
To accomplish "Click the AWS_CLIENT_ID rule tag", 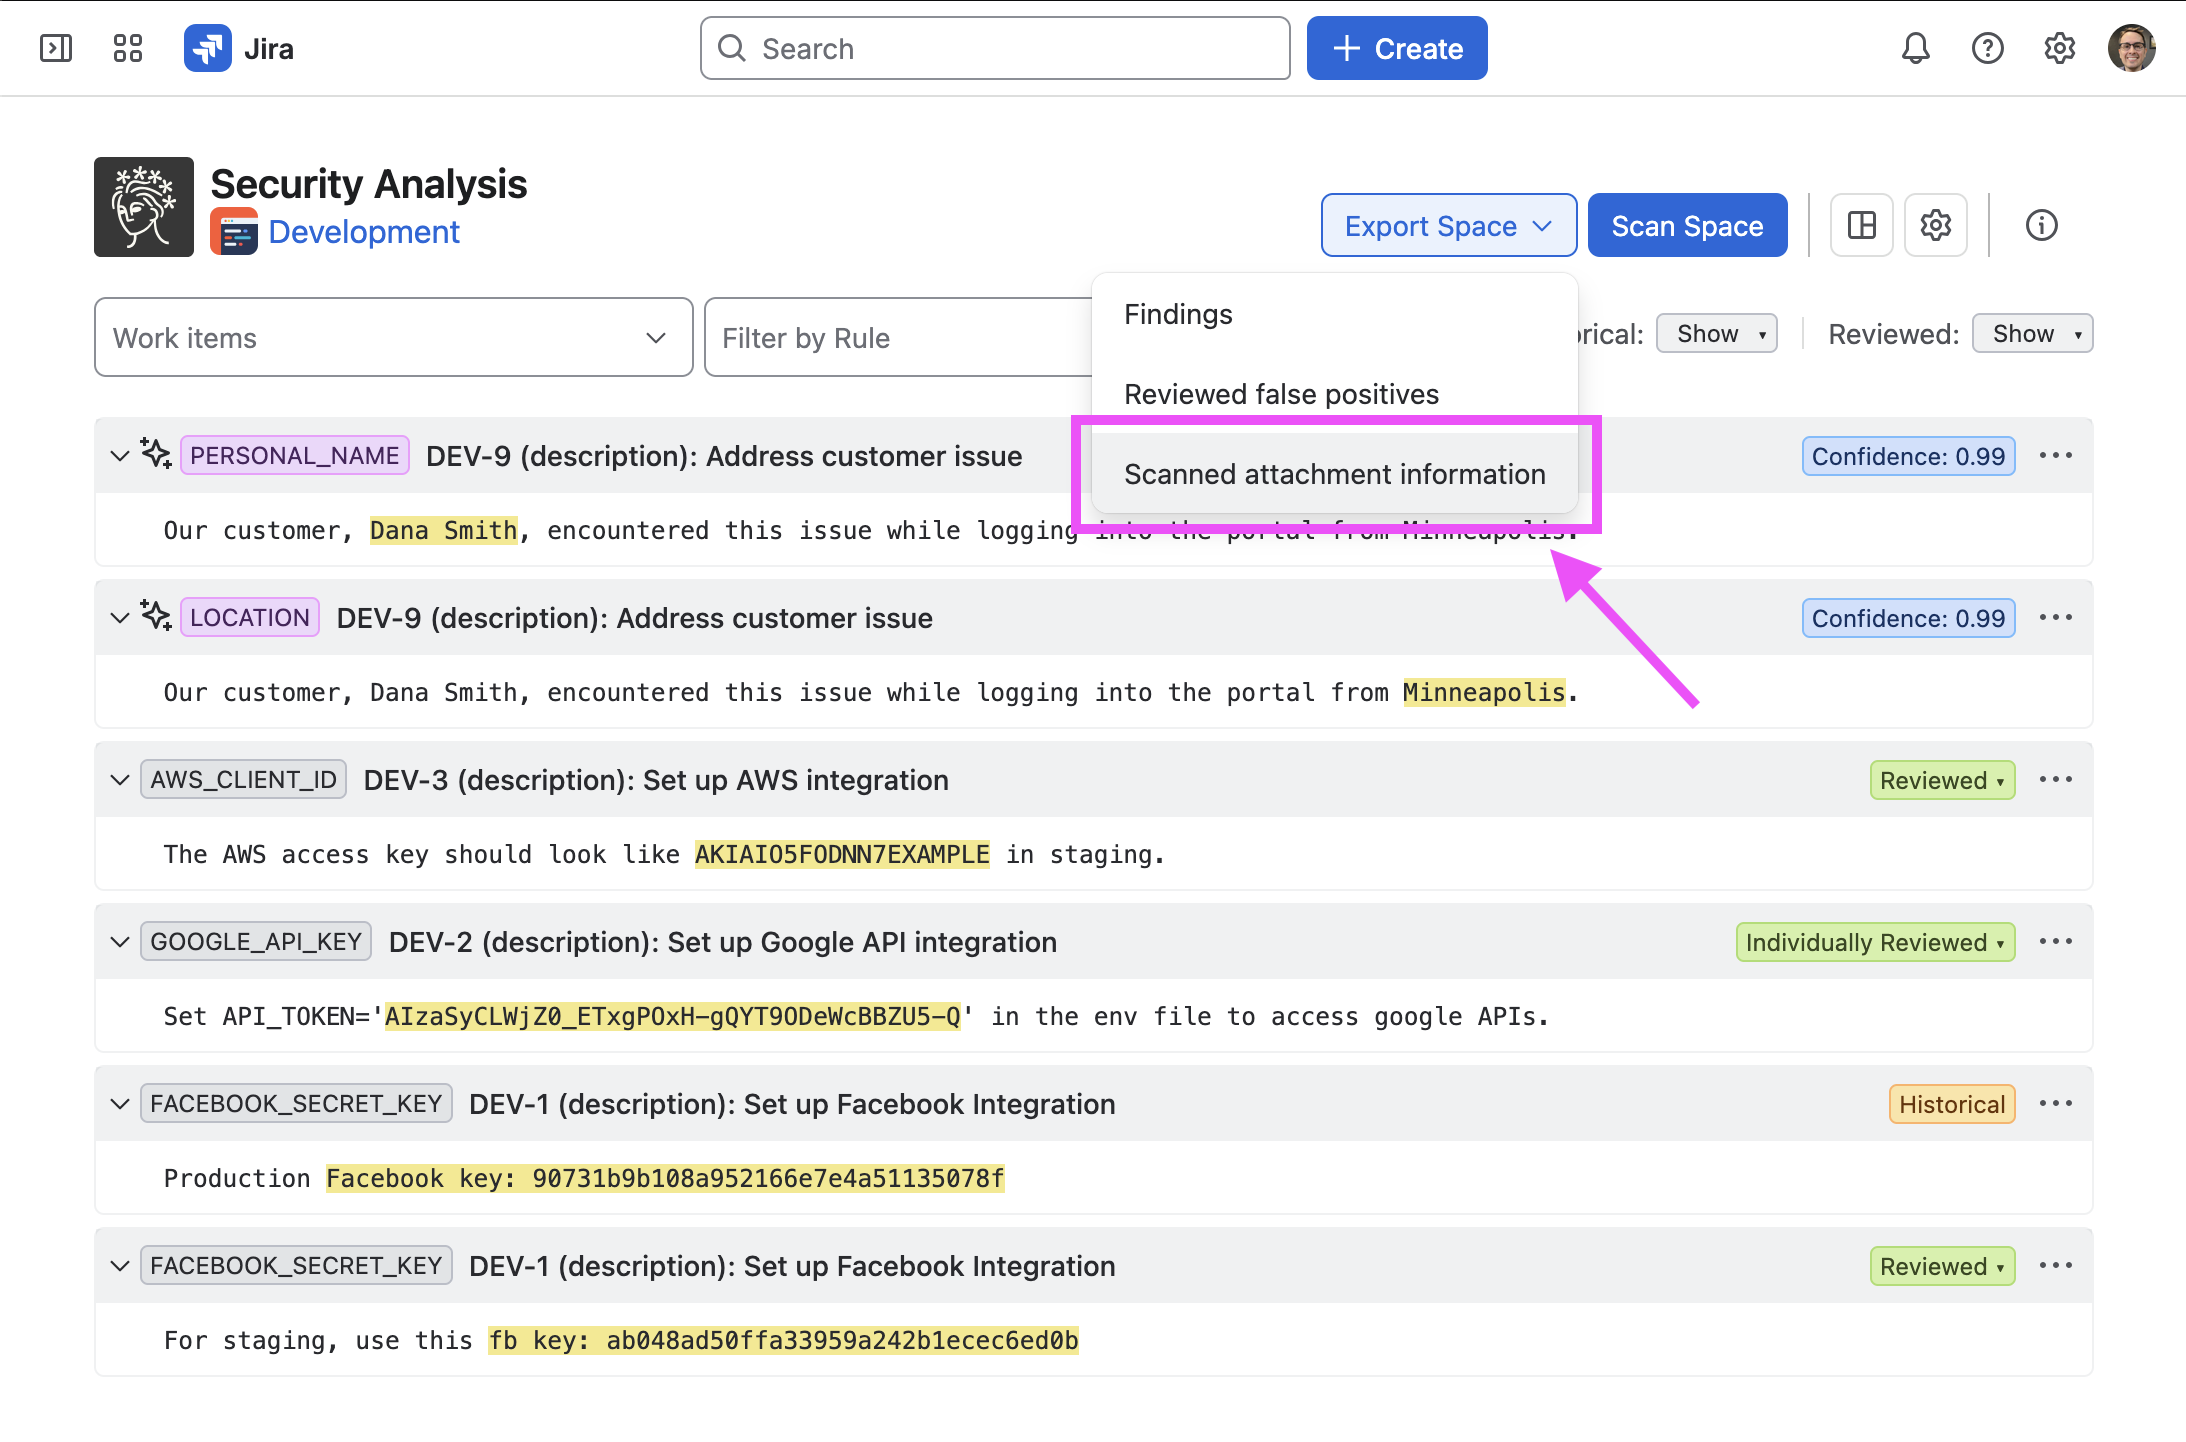I will tap(244, 780).
